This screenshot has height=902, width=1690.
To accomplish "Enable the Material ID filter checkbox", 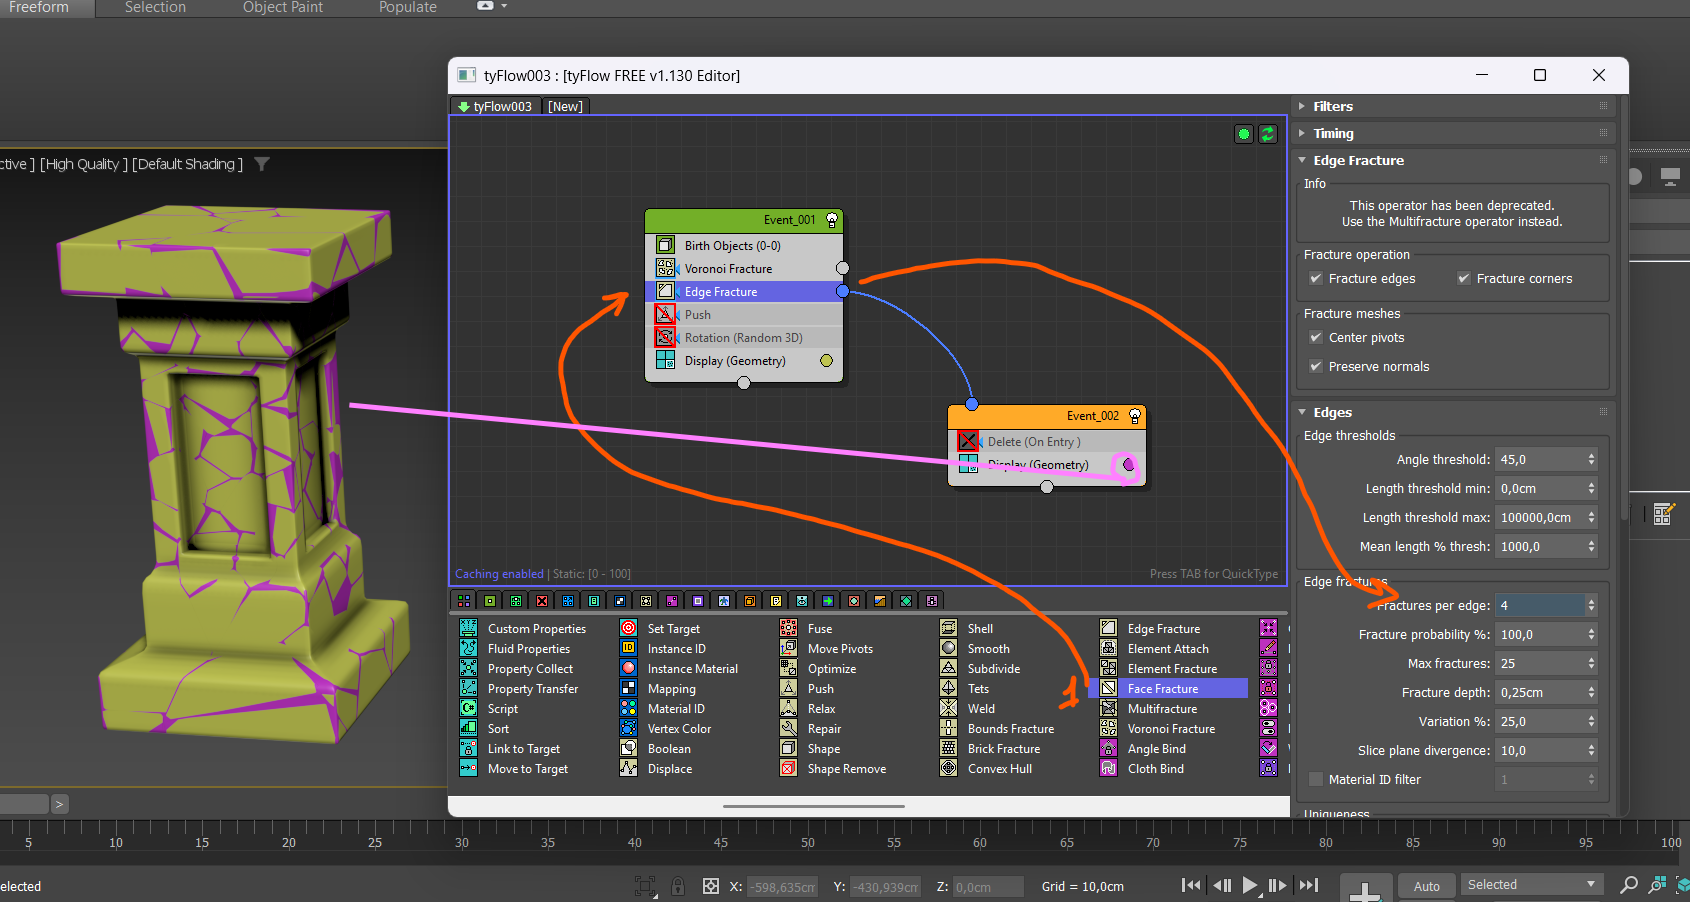I will click(1316, 780).
